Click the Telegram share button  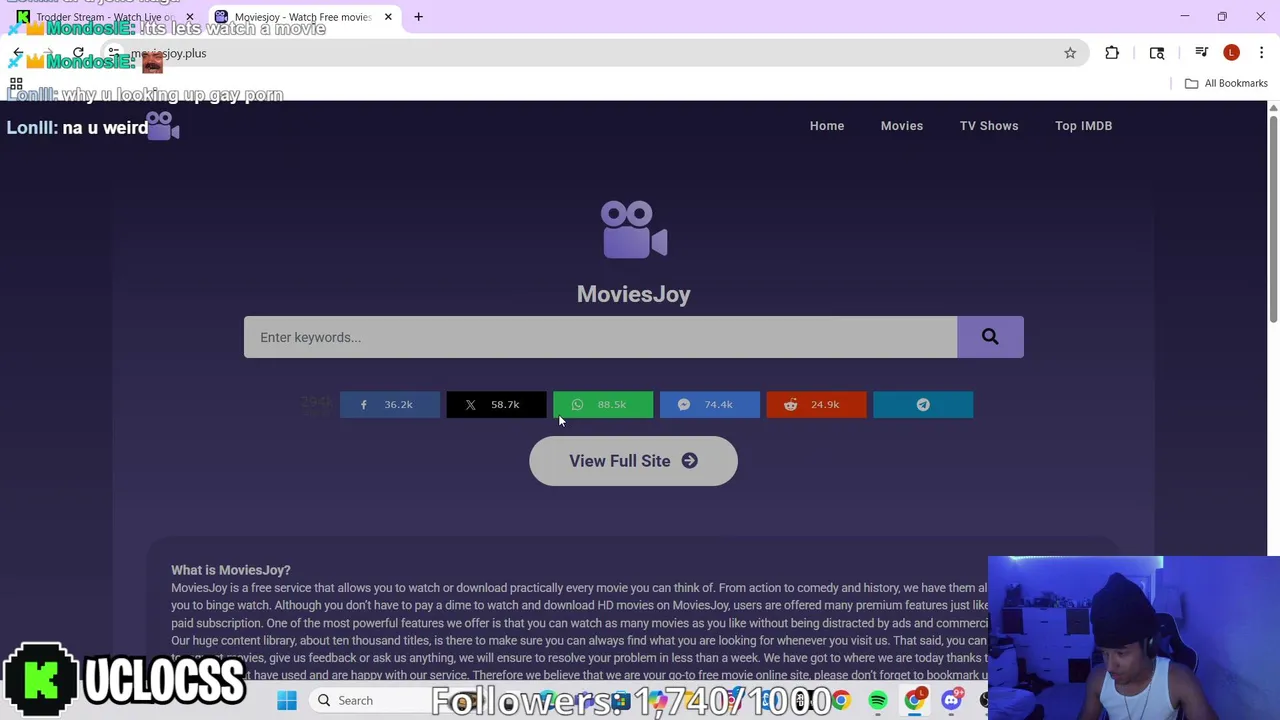tap(923, 404)
